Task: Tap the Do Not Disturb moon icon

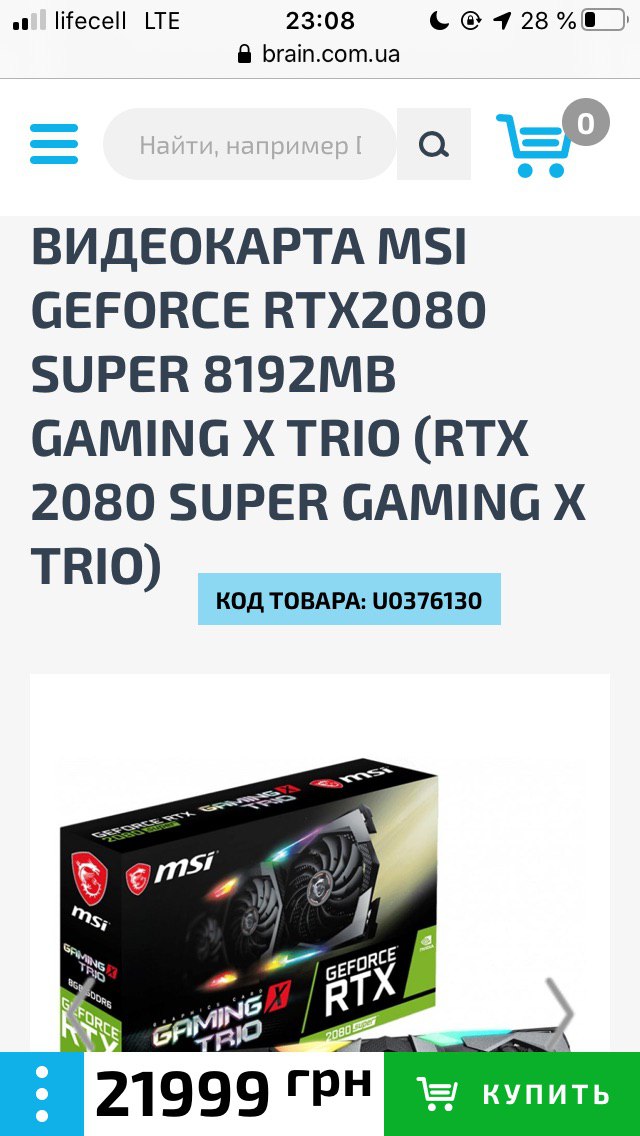Action: pos(439,20)
